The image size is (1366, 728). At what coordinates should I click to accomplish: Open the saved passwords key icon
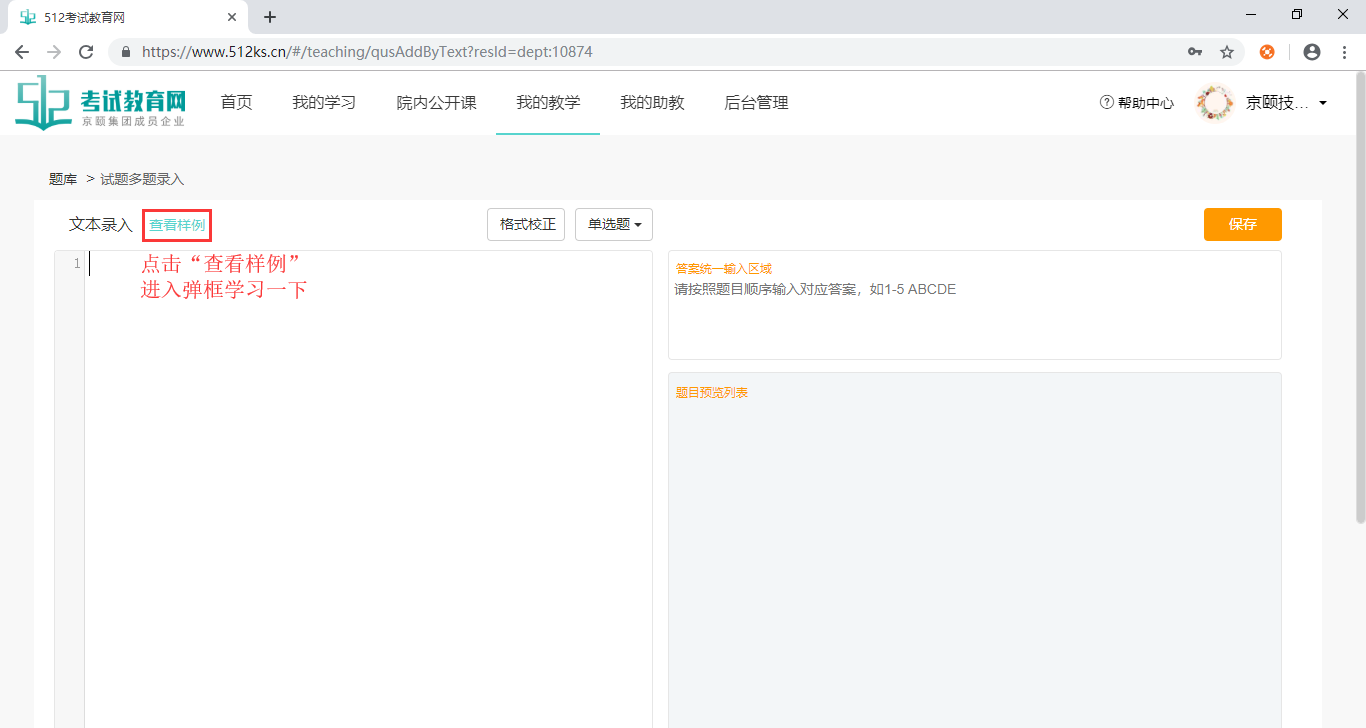tap(1195, 52)
